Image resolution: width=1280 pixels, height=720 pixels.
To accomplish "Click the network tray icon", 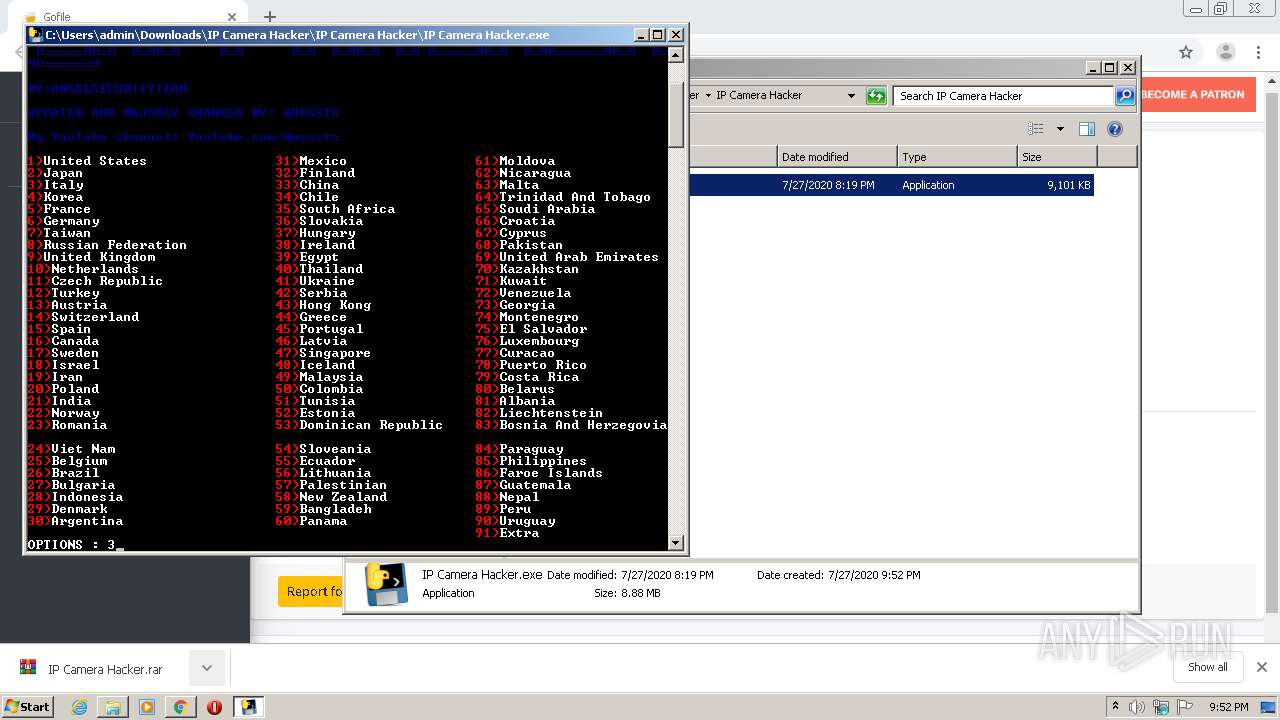I will pos(1161,707).
